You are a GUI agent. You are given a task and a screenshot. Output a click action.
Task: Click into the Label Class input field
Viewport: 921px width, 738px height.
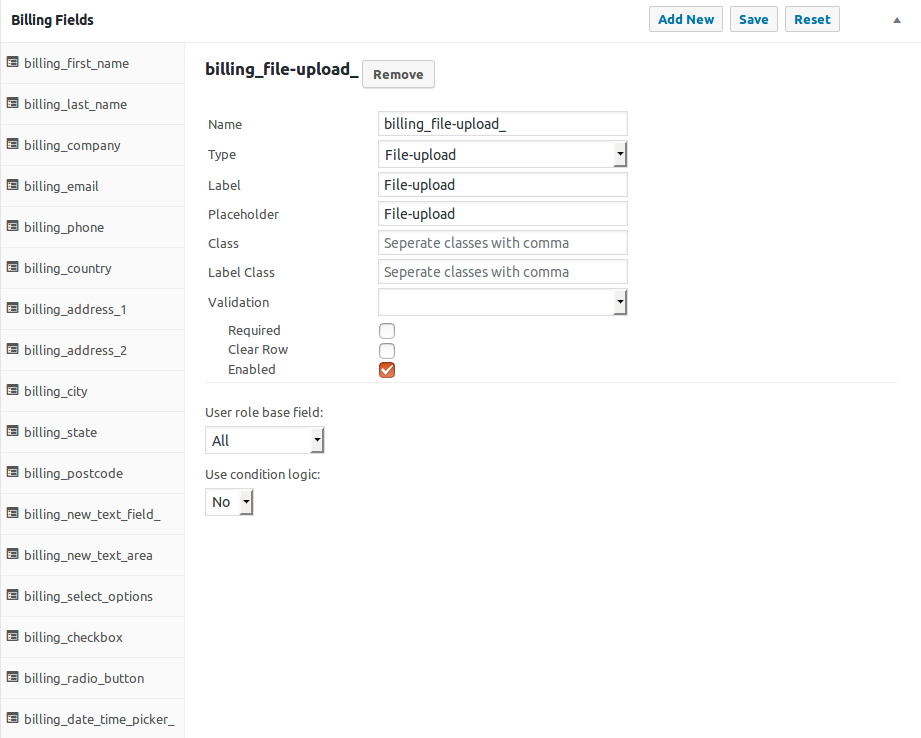coord(503,272)
